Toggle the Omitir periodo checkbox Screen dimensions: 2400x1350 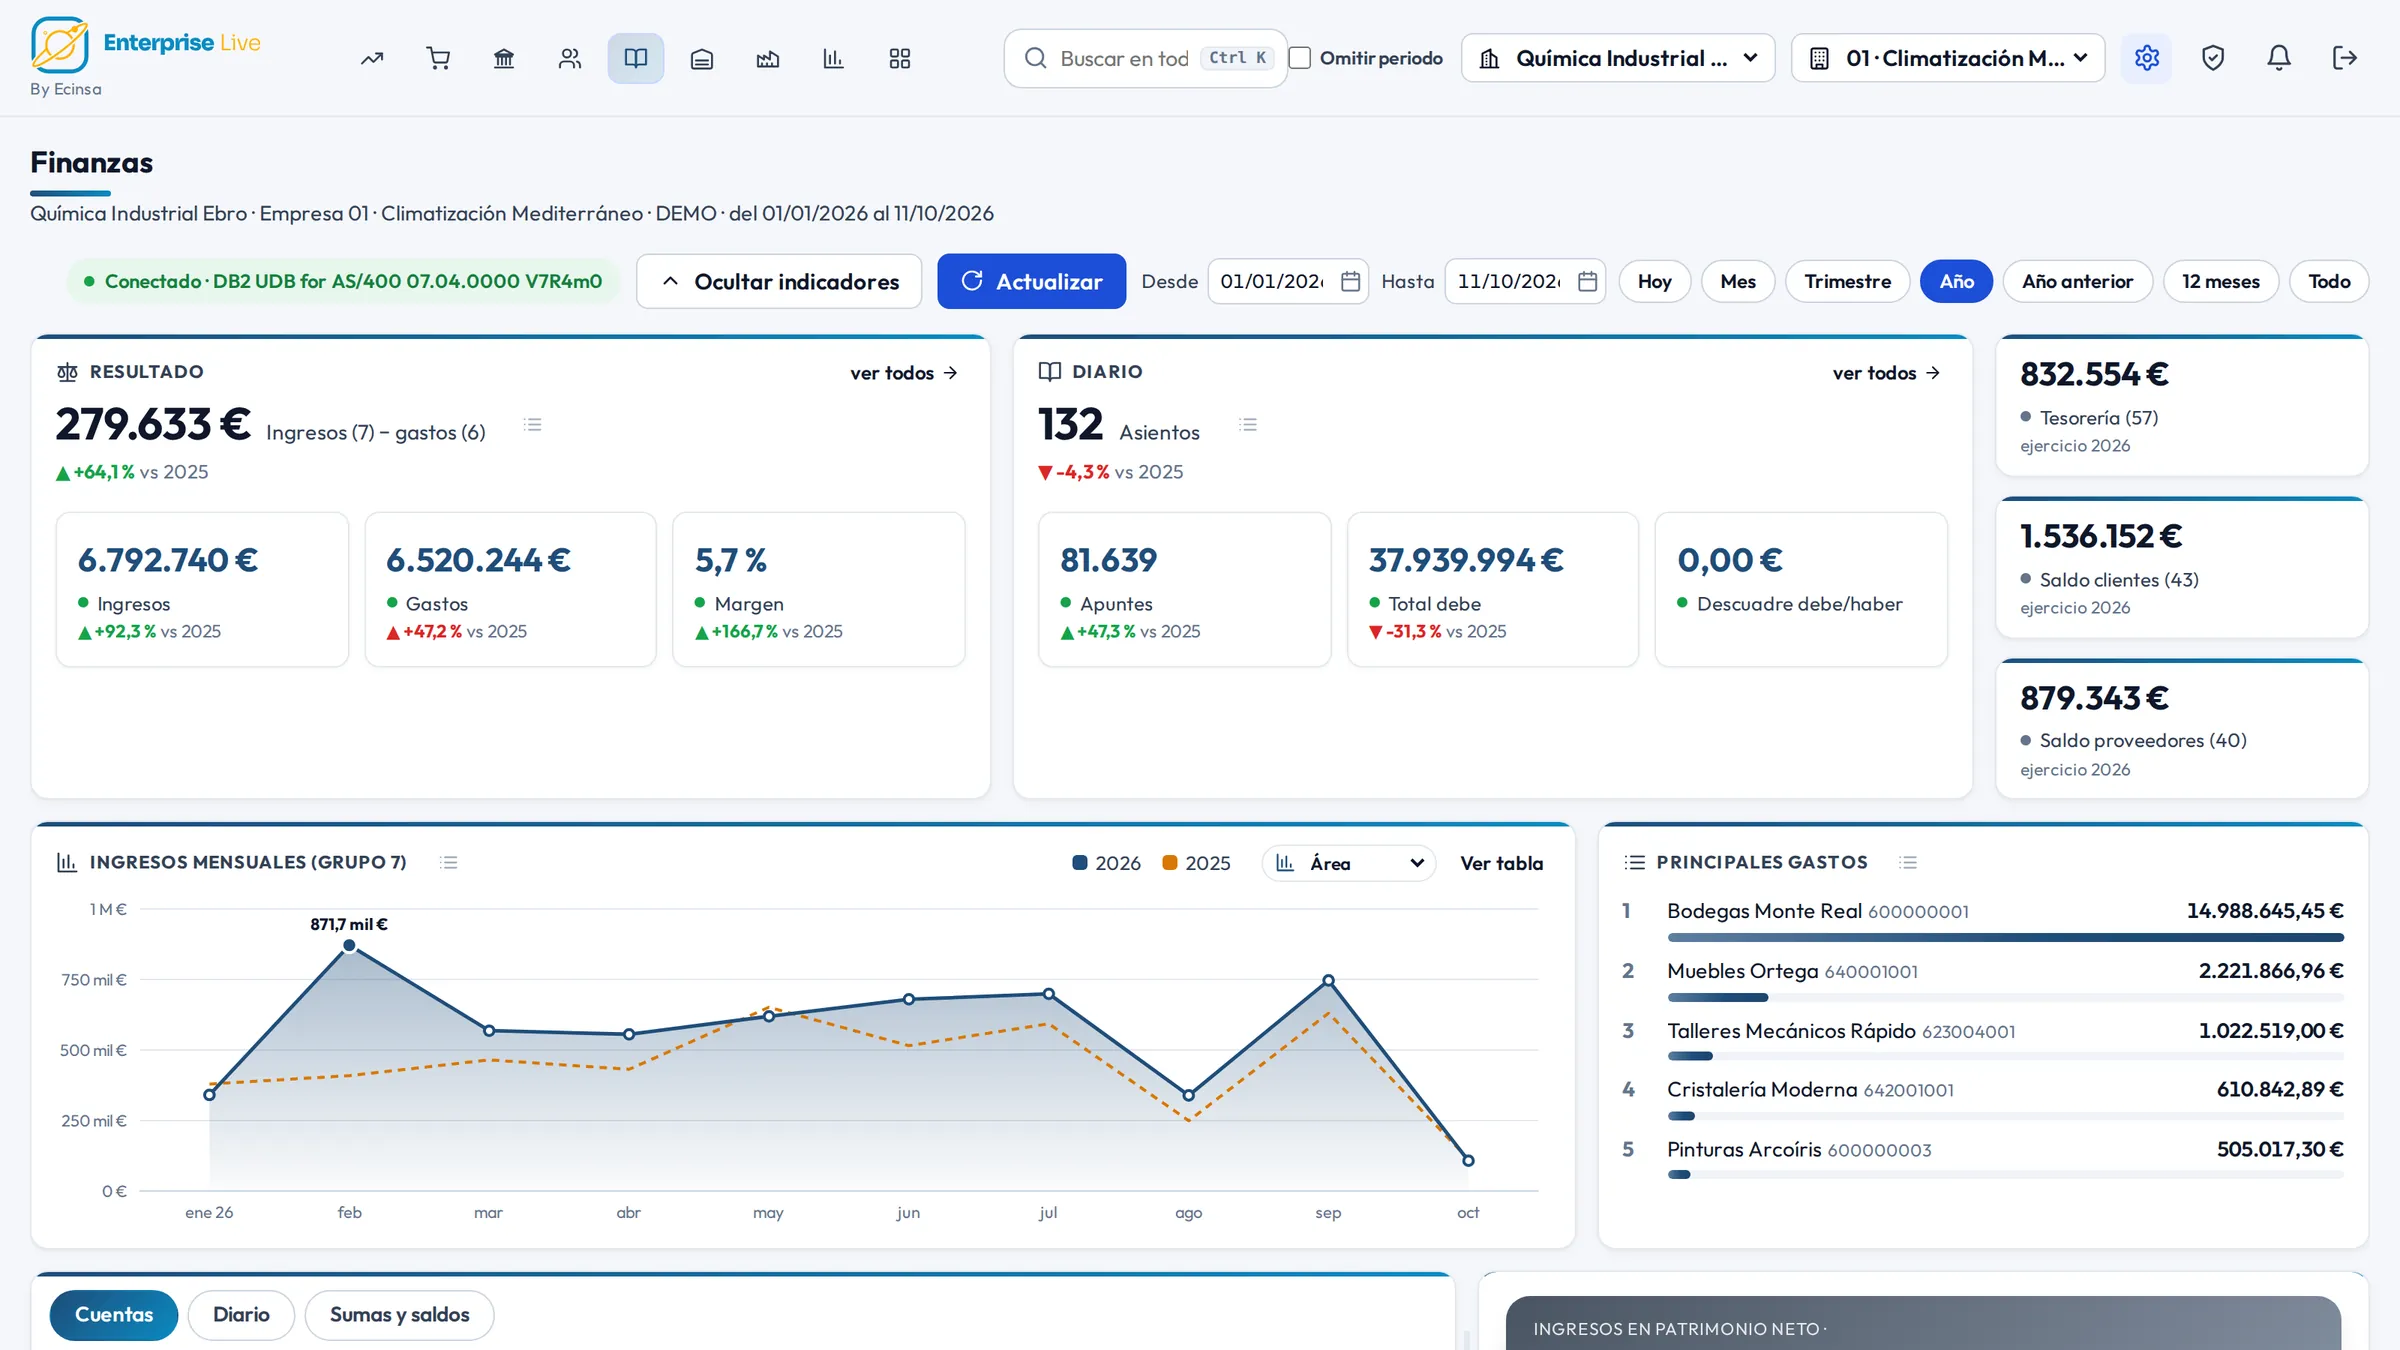tap(1300, 58)
